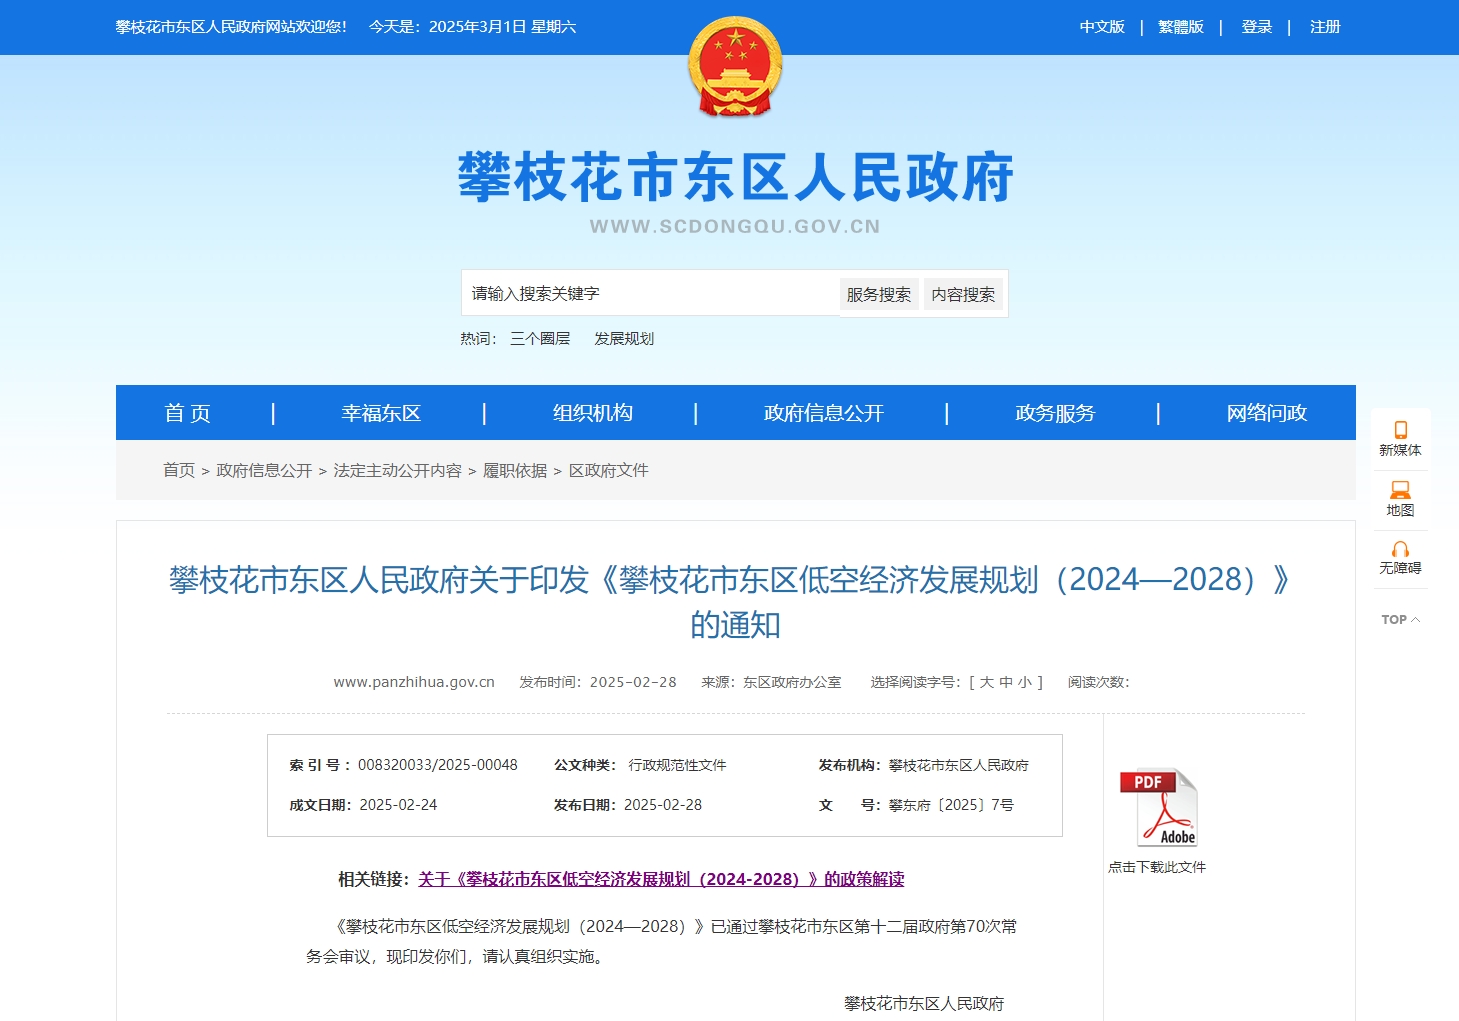Image resolution: width=1459 pixels, height=1021 pixels.
Task: Click the 无障碍 headphone icon
Action: point(1400,549)
